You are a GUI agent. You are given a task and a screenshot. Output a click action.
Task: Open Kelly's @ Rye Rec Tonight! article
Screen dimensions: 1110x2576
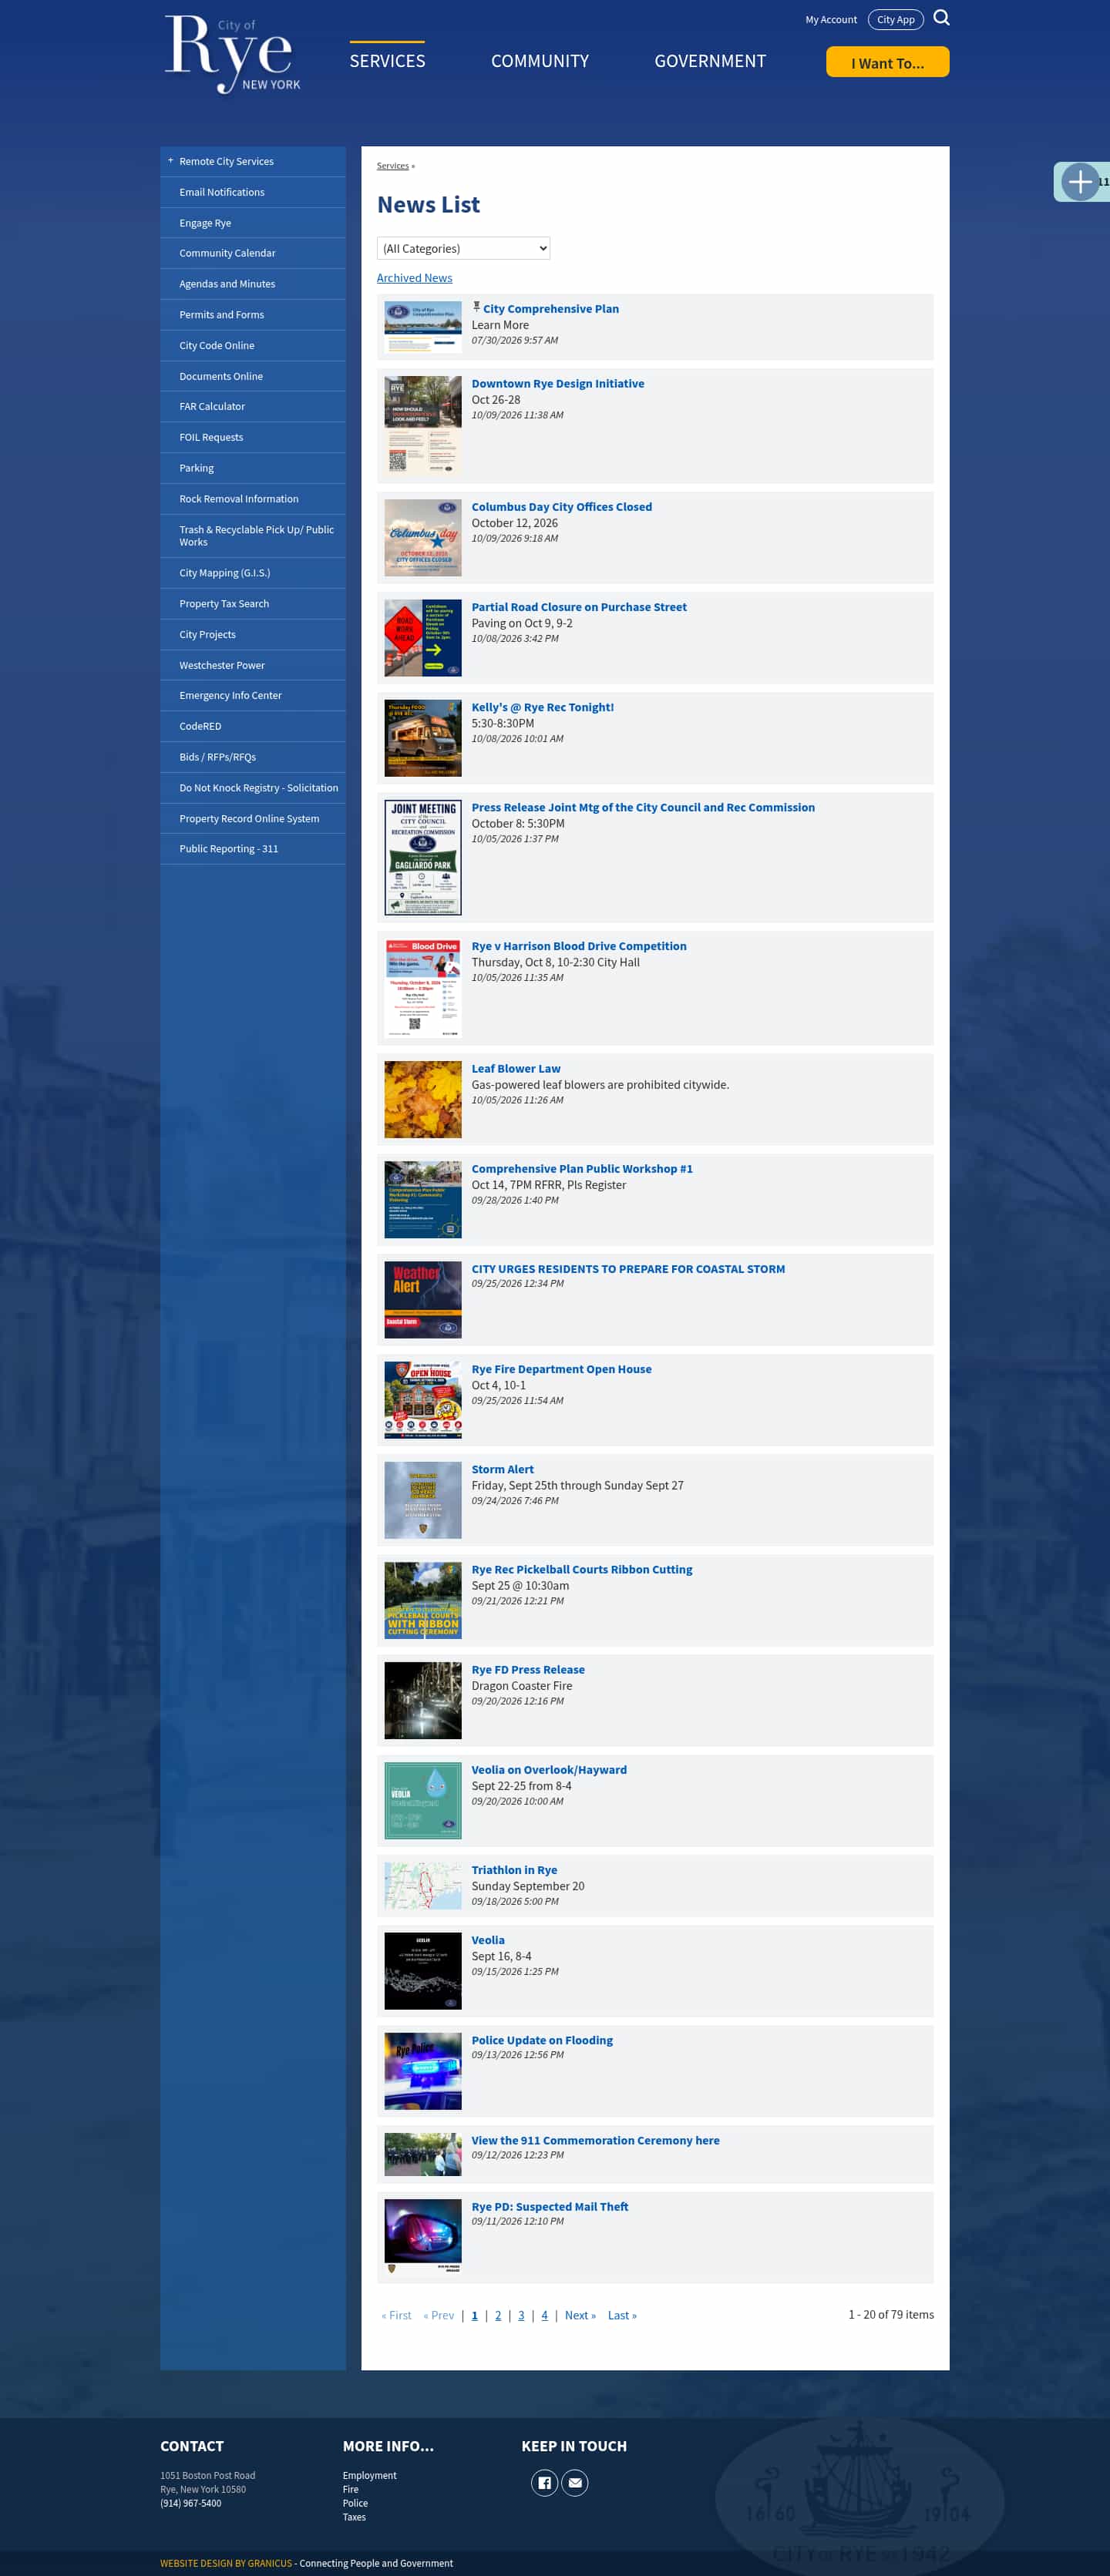tap(543, 707)
